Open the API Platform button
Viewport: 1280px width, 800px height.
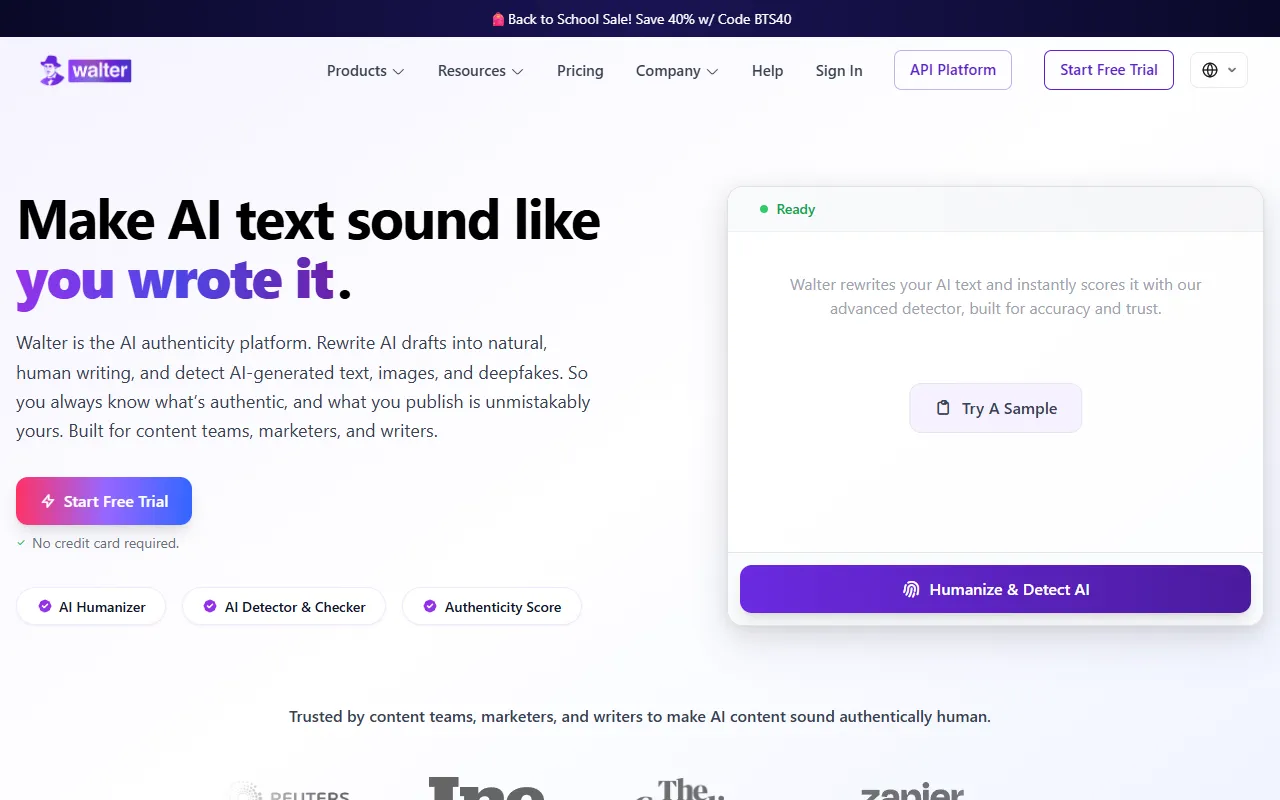953,70
